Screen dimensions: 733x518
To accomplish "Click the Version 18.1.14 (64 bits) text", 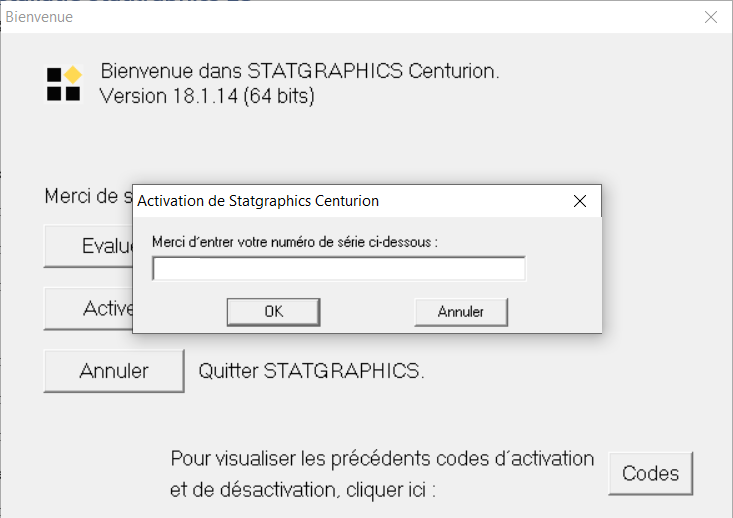I will tap(207, 96).
